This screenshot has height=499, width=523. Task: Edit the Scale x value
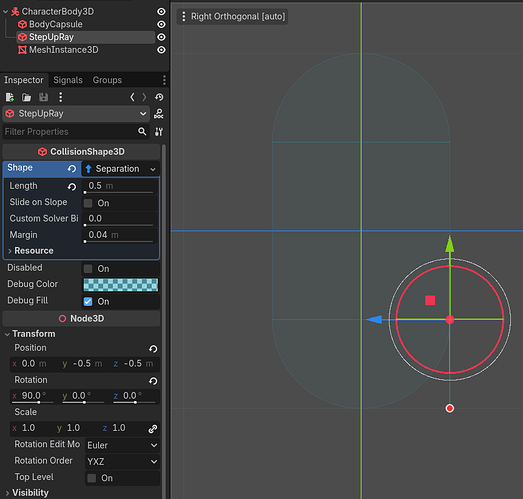(x=33, y=428)
